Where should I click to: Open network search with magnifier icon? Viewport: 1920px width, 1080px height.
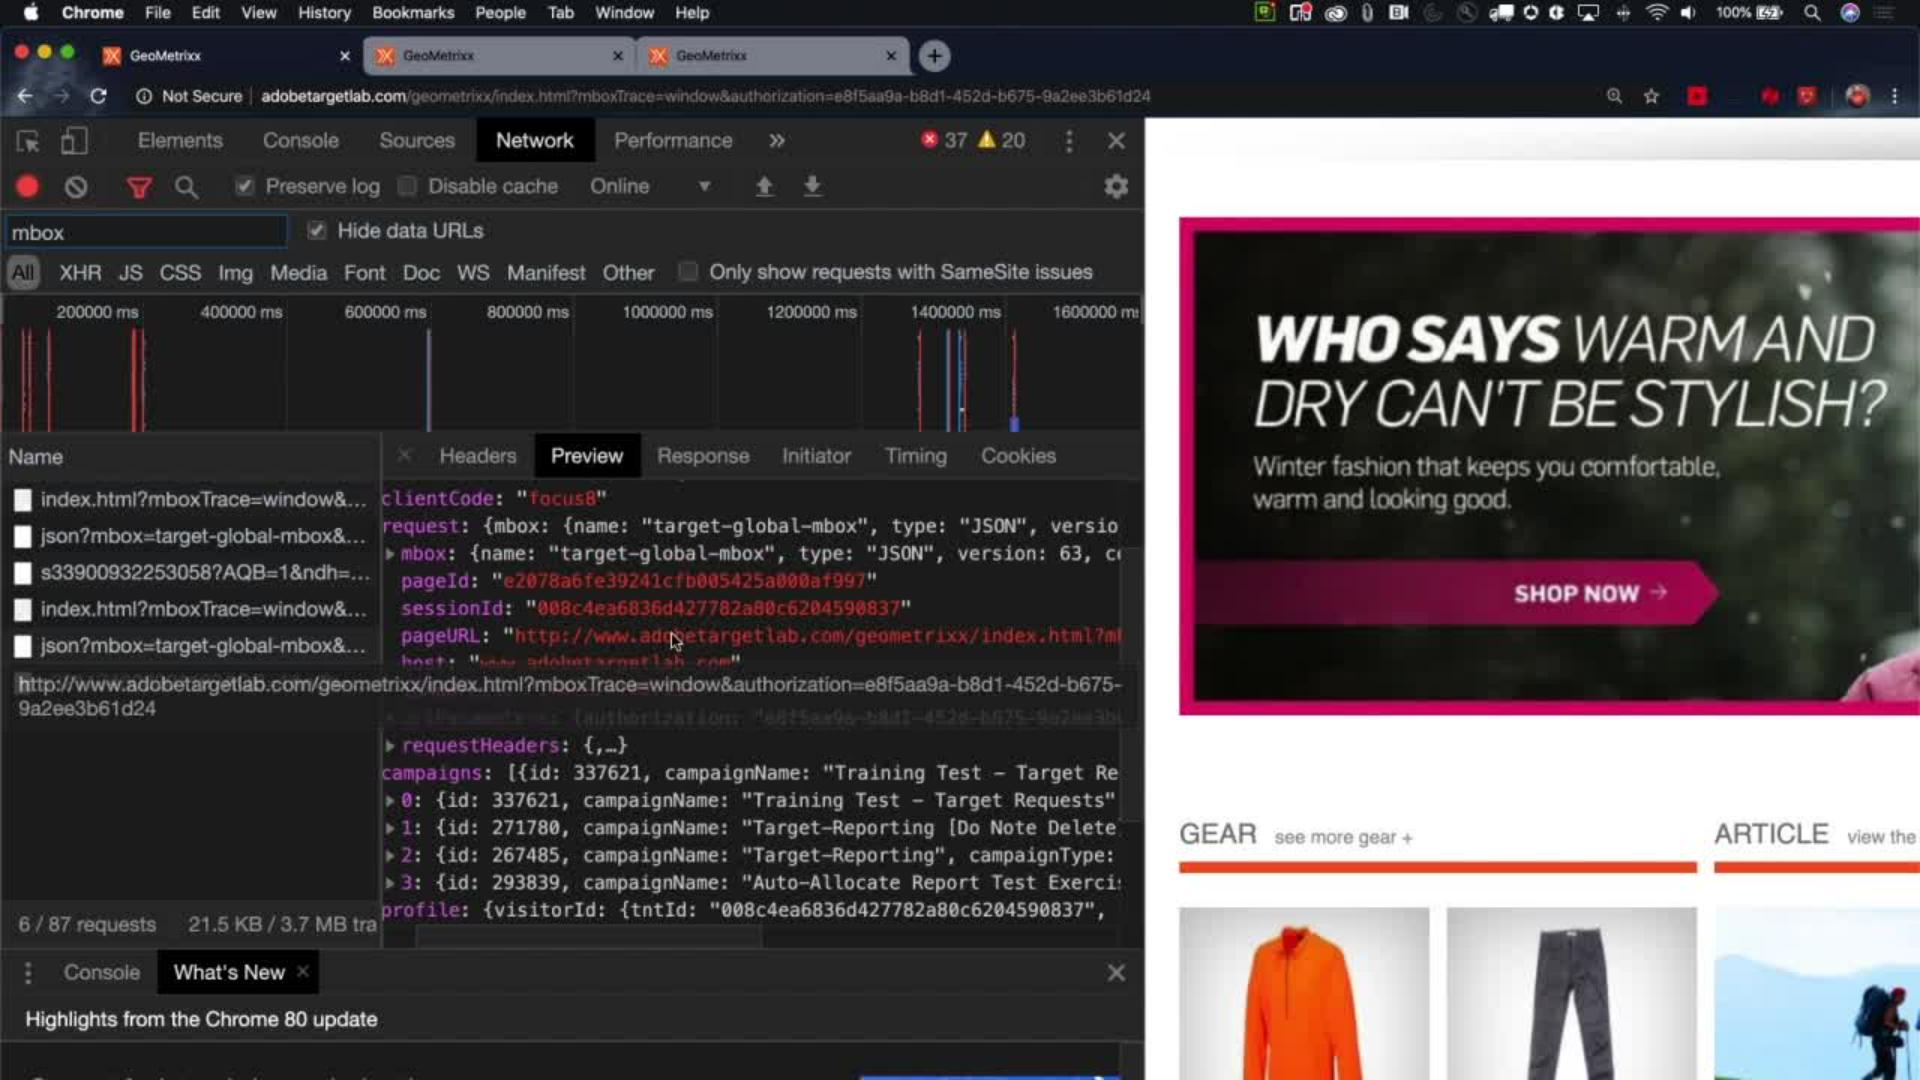(x=186, y=187)
